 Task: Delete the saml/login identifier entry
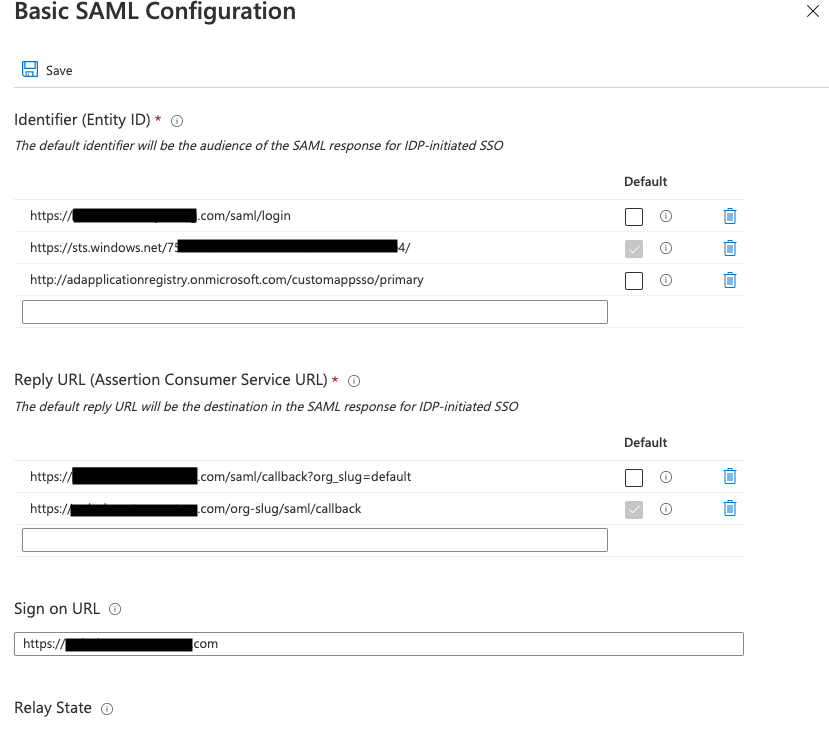tap(730, 216)
